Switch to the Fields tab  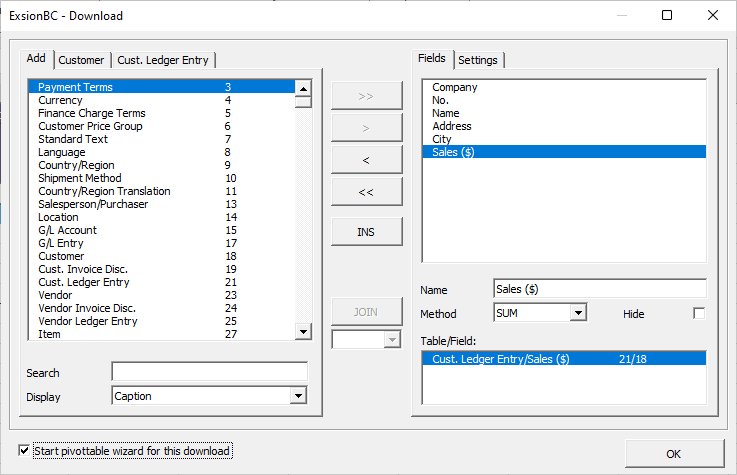coord(432,59)
